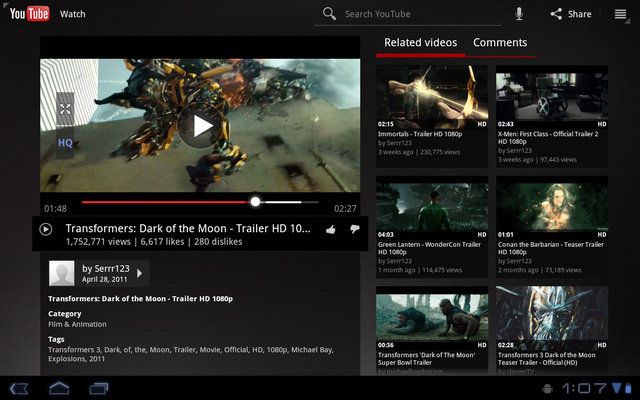Open Conan the Barbarian teaser thumbnail
This screenshot has height=400, width=640.
pos(552,208)
